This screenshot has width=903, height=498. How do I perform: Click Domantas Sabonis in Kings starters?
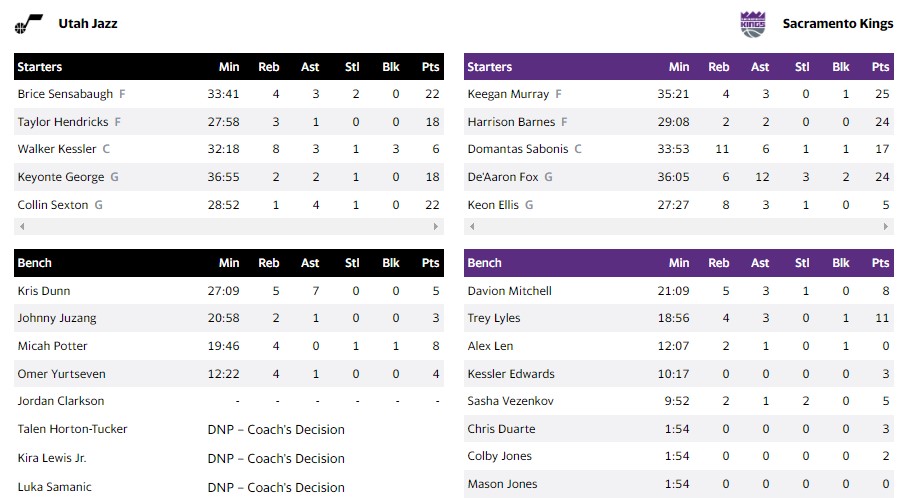coord(517,149)
